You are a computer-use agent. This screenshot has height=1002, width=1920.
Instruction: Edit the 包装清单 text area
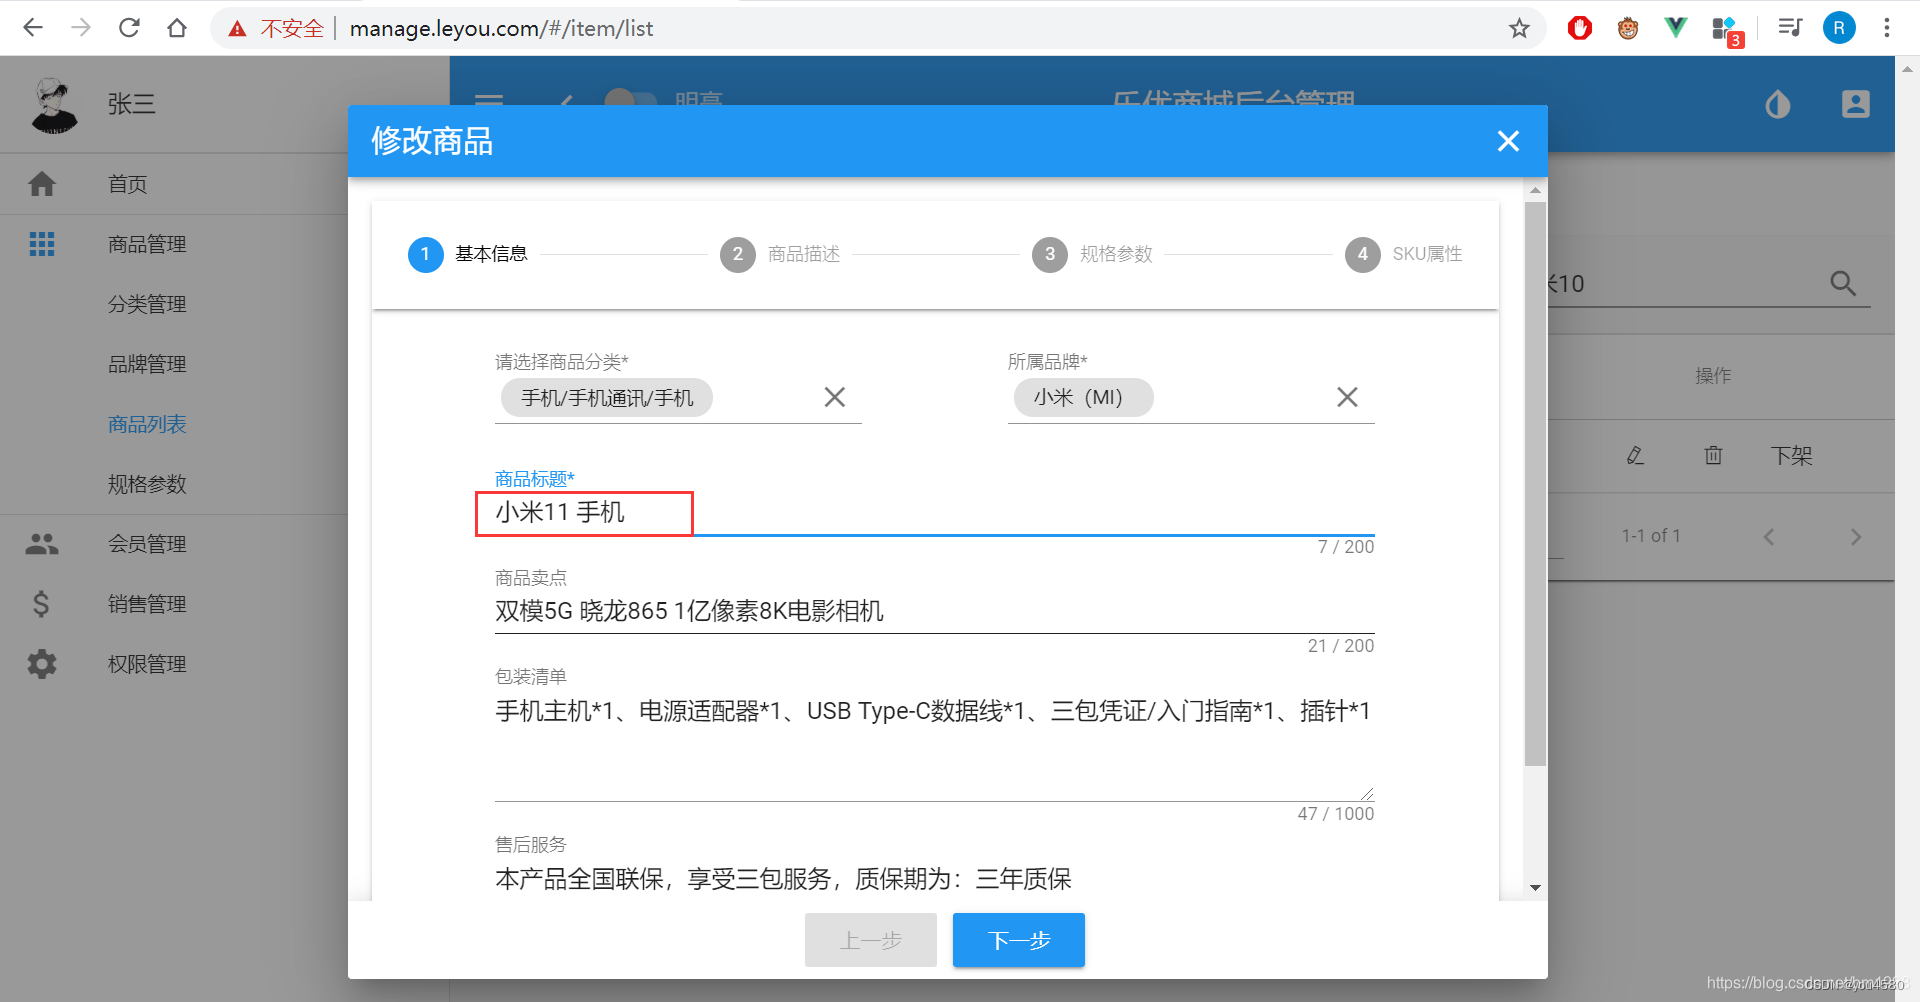[934, 745]
